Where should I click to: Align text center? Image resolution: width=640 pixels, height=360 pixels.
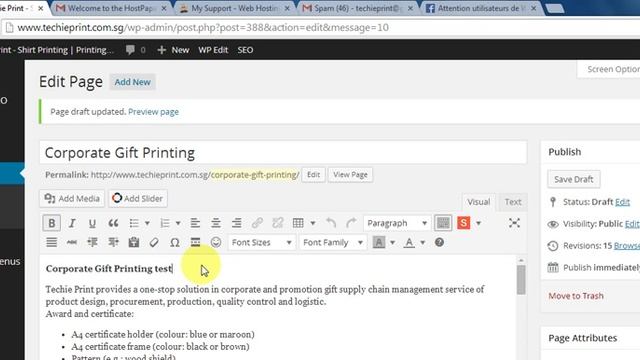tap(216, 223)
